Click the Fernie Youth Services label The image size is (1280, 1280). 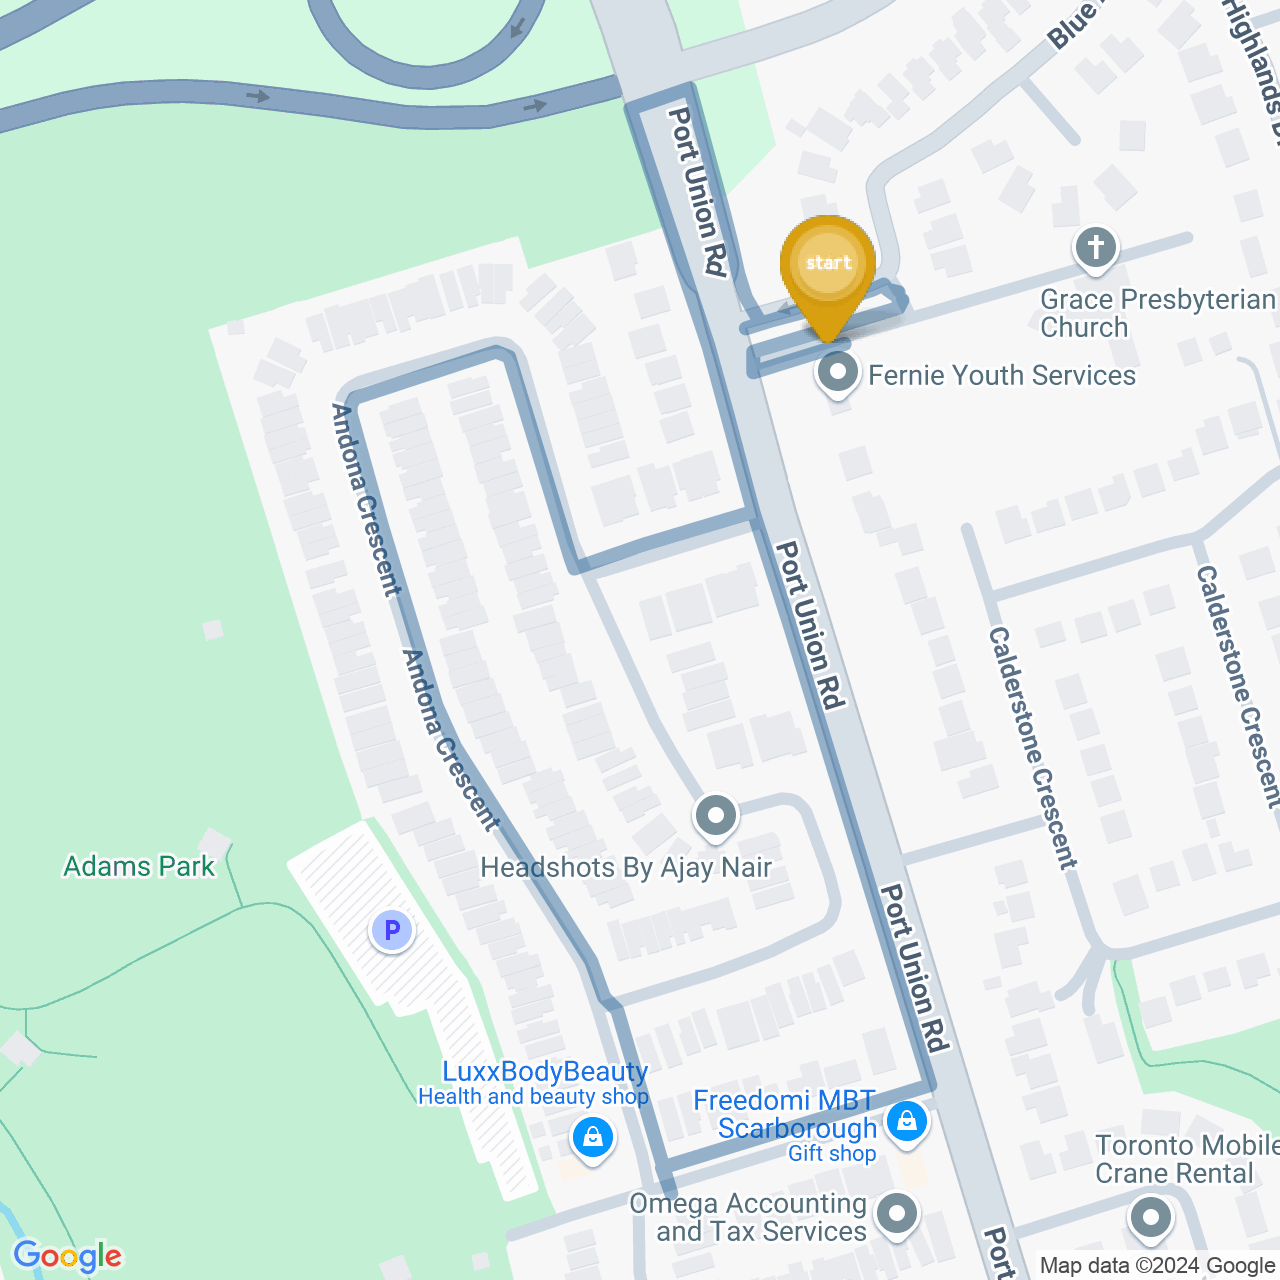1002,375
